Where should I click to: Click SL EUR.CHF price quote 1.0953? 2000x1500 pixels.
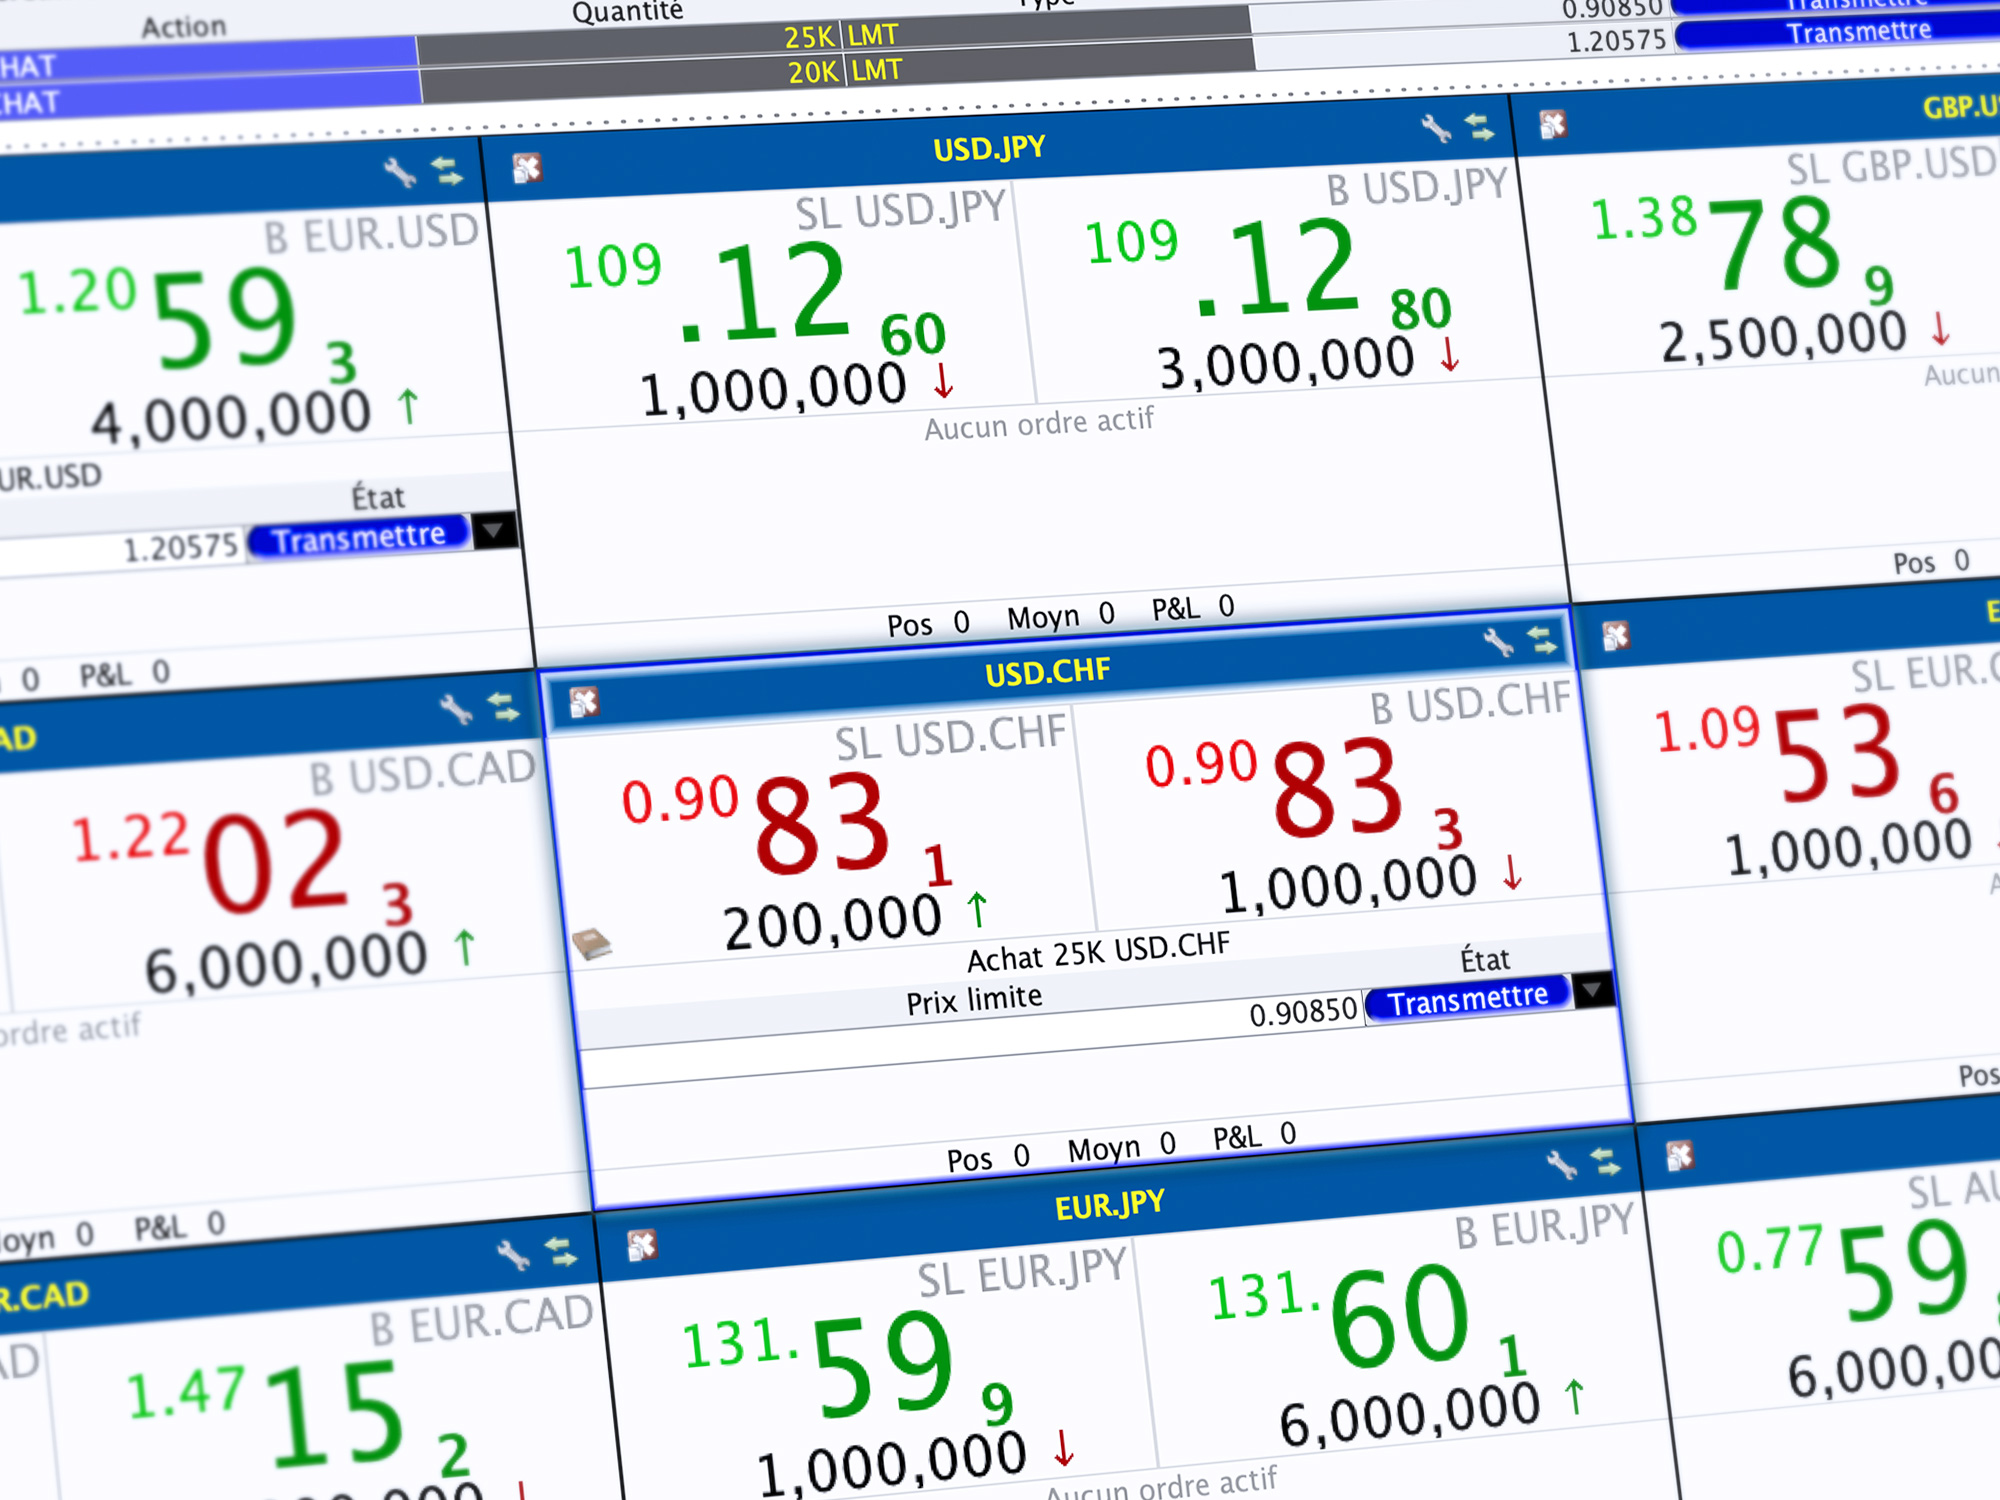1807,756
